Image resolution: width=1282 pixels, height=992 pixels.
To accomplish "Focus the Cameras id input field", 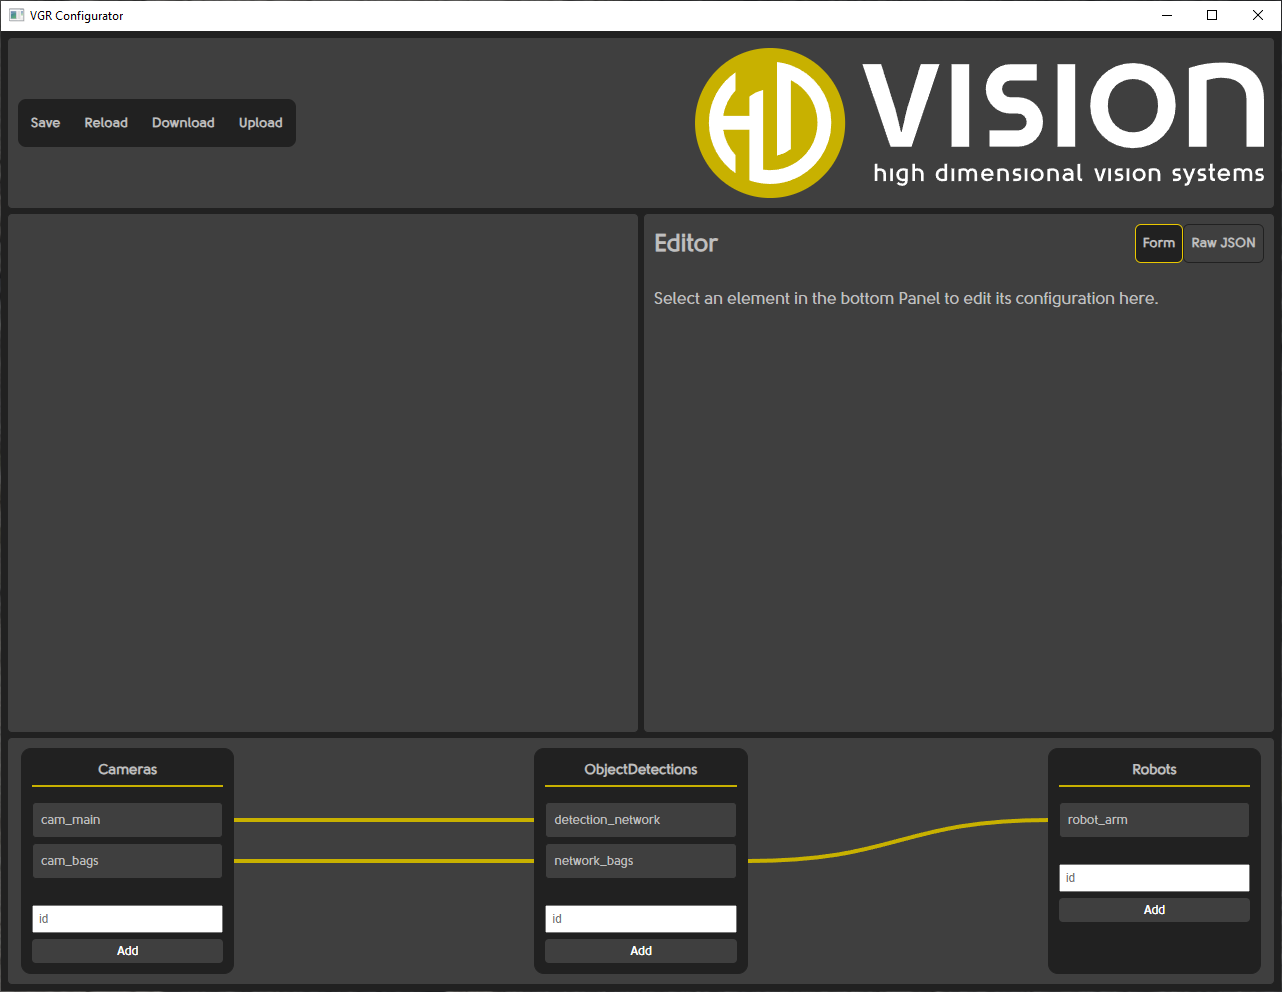I will click(127, 919).
